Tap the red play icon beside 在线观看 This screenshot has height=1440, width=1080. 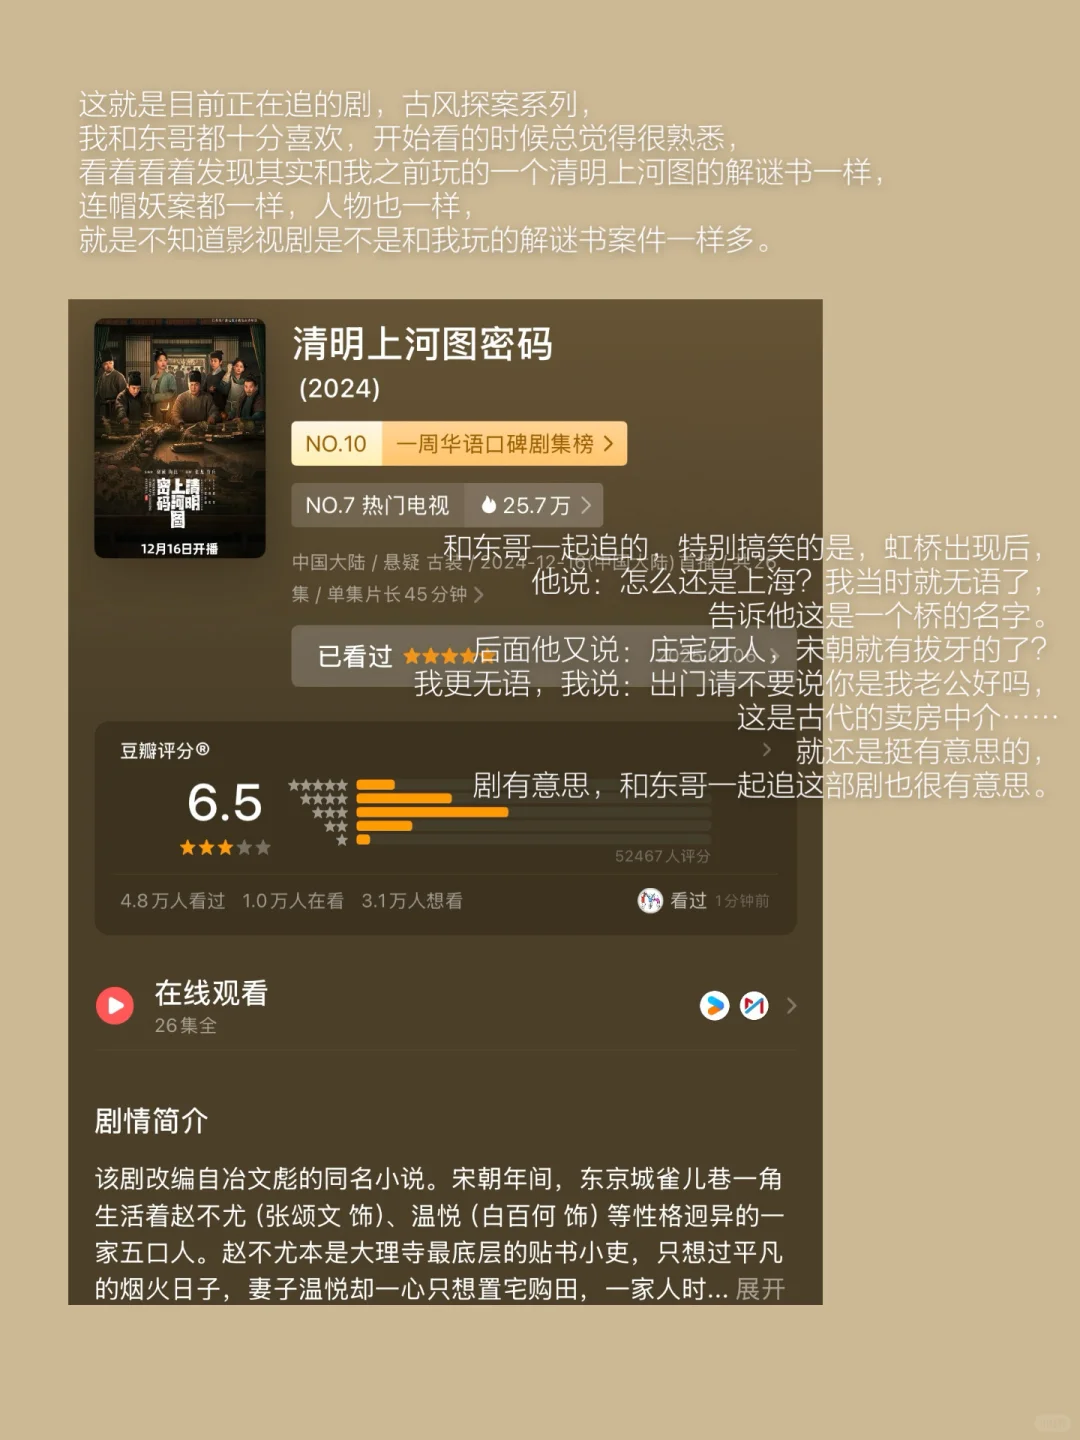tap(115, 1005)
